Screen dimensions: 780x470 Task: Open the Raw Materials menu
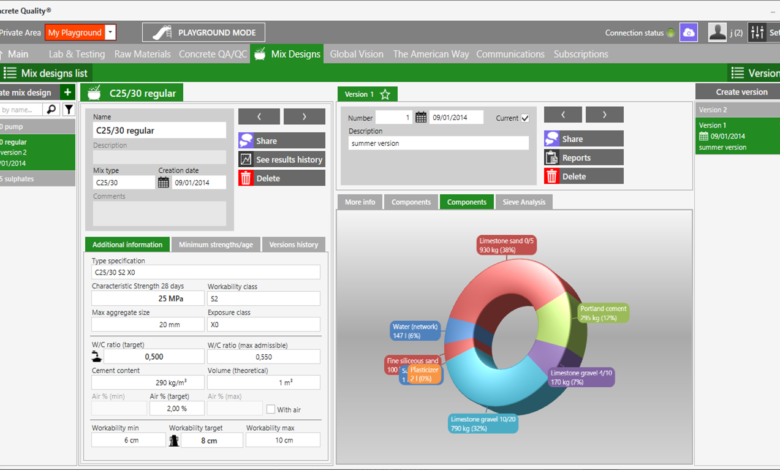click(x=142, y=54)
